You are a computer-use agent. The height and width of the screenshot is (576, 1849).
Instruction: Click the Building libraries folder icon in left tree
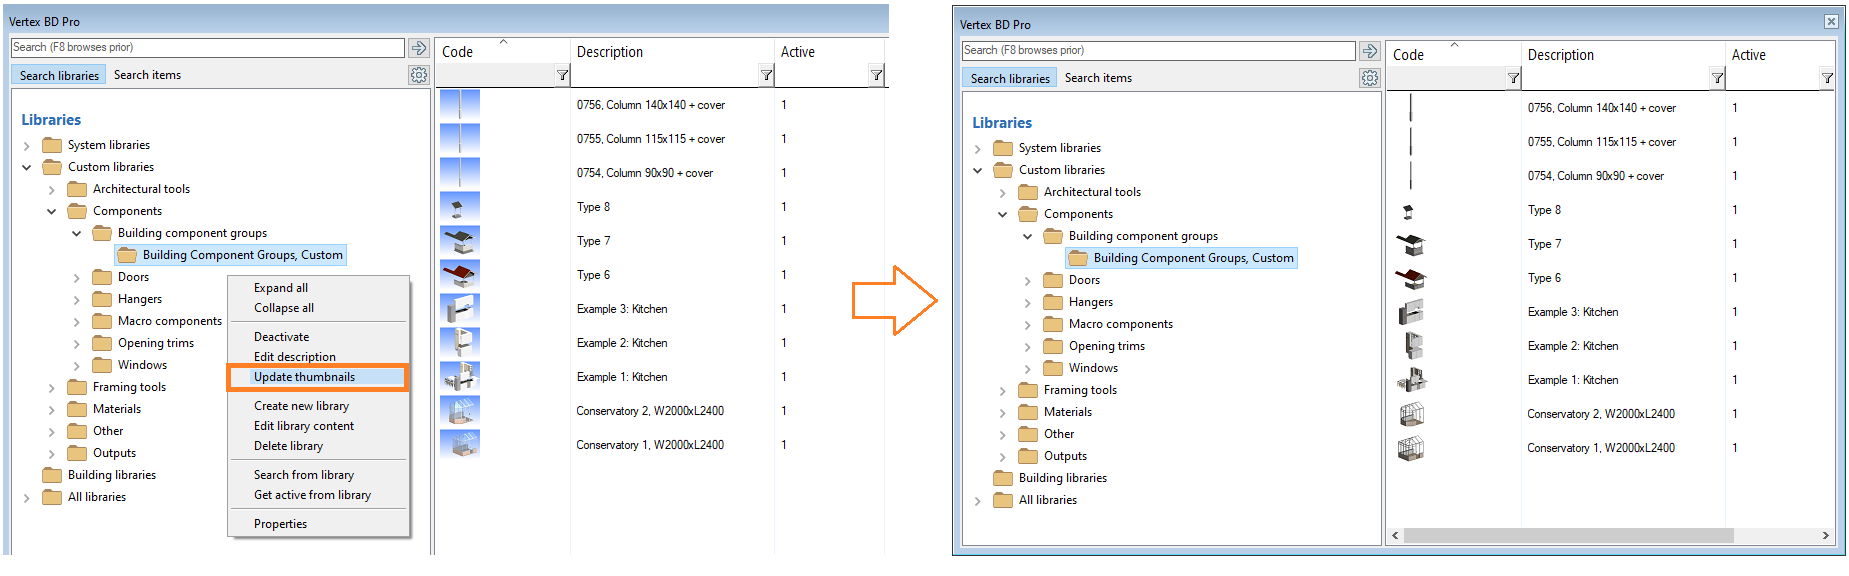click(x=52, y=475)
